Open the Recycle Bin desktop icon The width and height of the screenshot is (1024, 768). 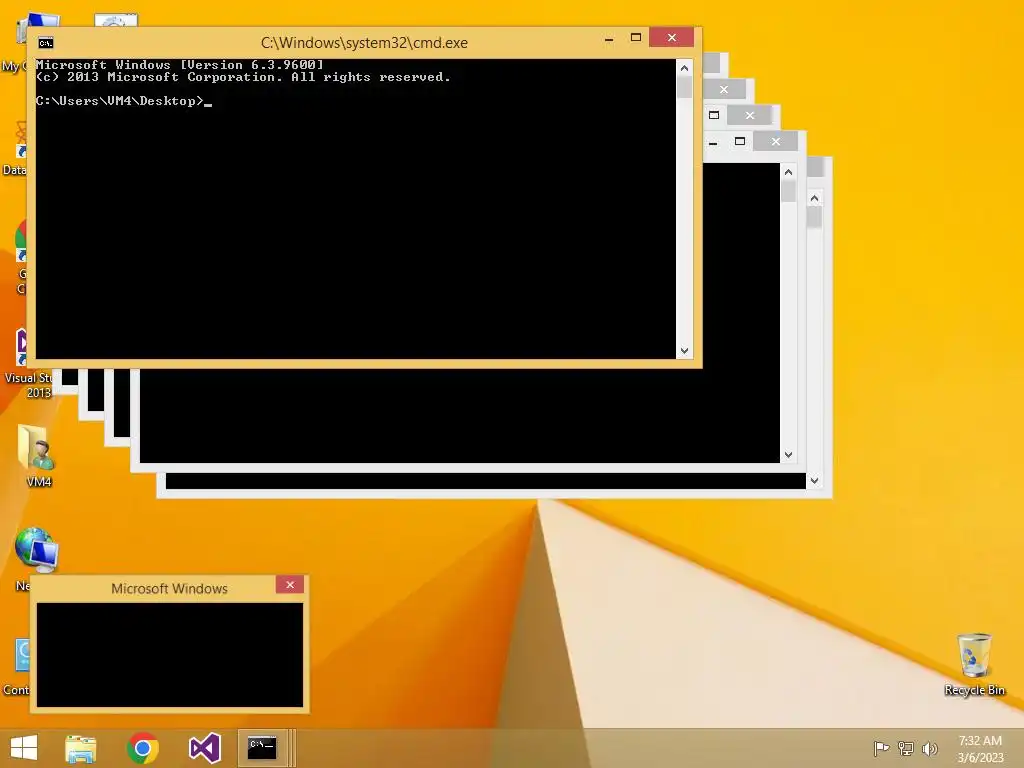(x=974, y=664)
